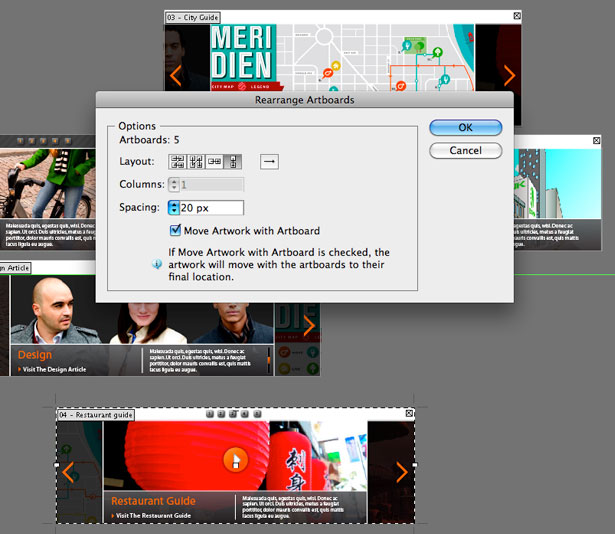Confirm the dialog with OK
This screenshot has width=615, height=534.
pos(466,128)
